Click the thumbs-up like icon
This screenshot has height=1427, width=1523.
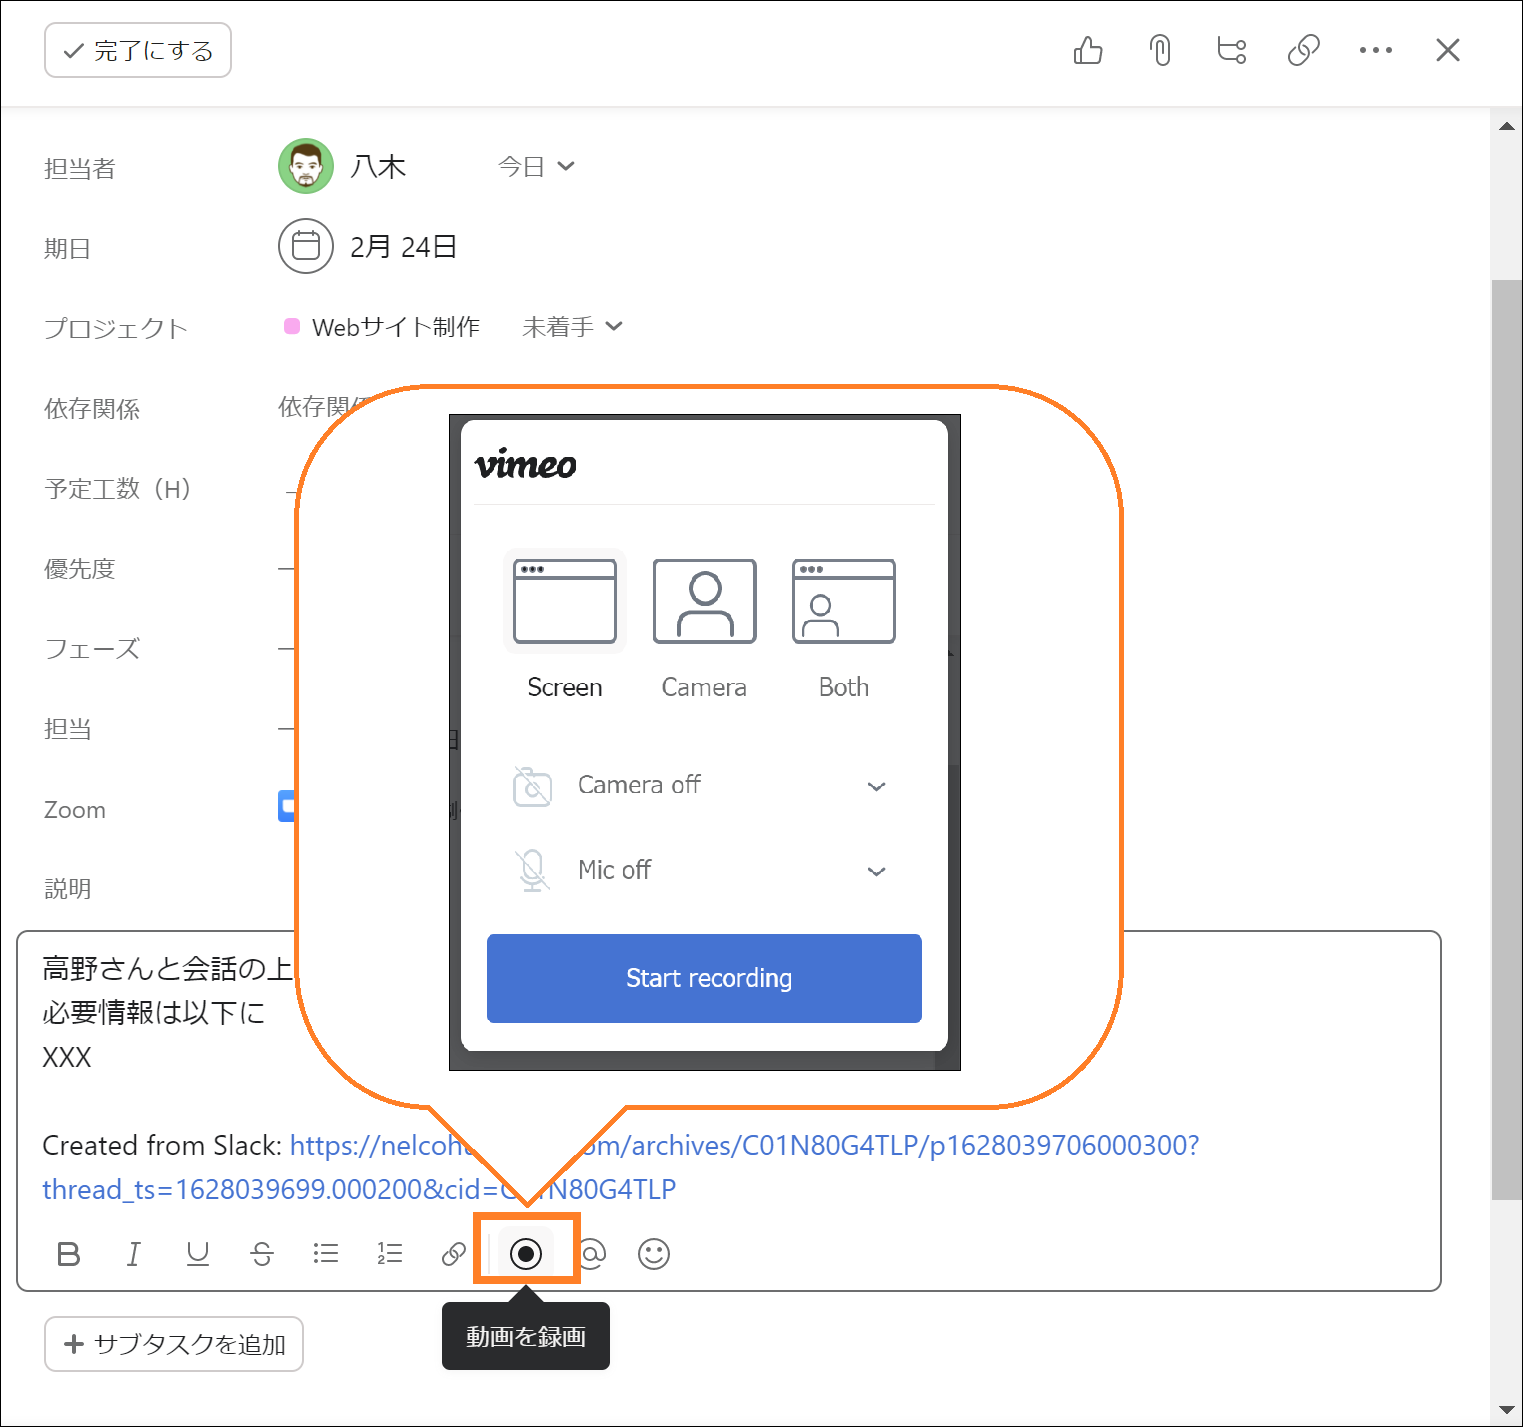(1088, 50)
